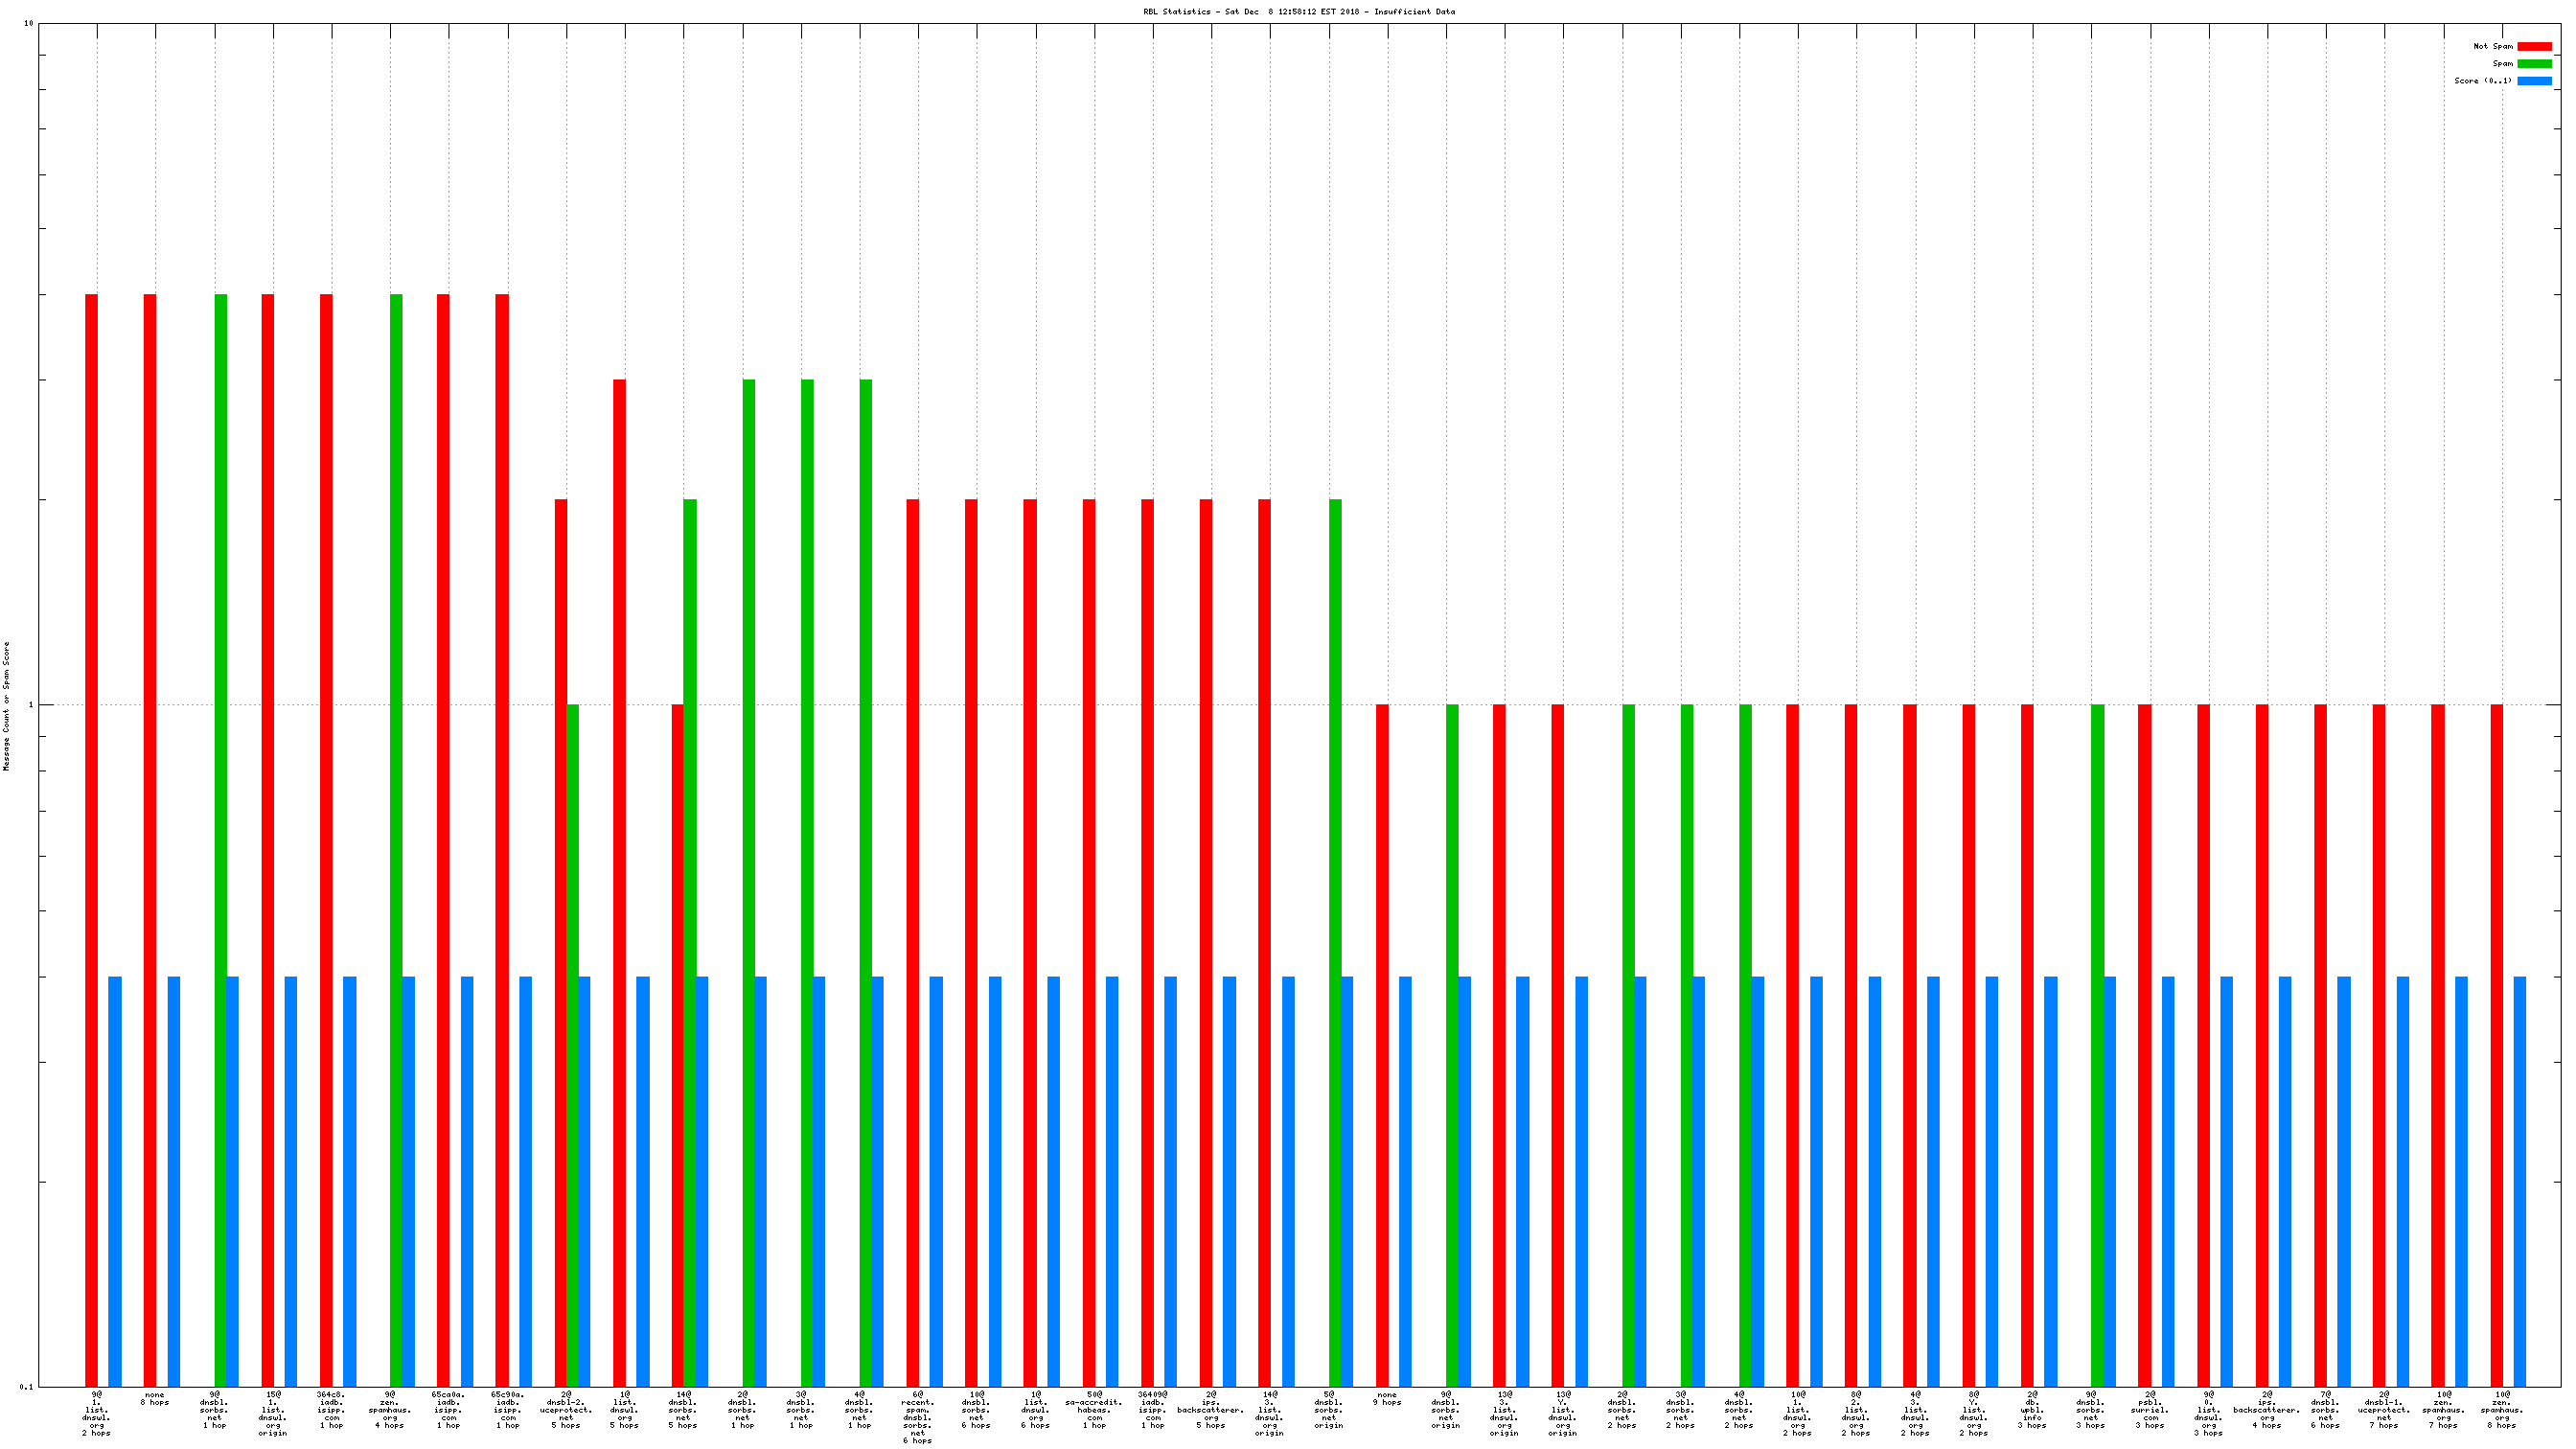Image resolution: width=2576 pixels, height=1449 pixels.
Task: Select the '3@ dnsbl.sorbs.net 1 hop' label
Action: click(800, 1410)
